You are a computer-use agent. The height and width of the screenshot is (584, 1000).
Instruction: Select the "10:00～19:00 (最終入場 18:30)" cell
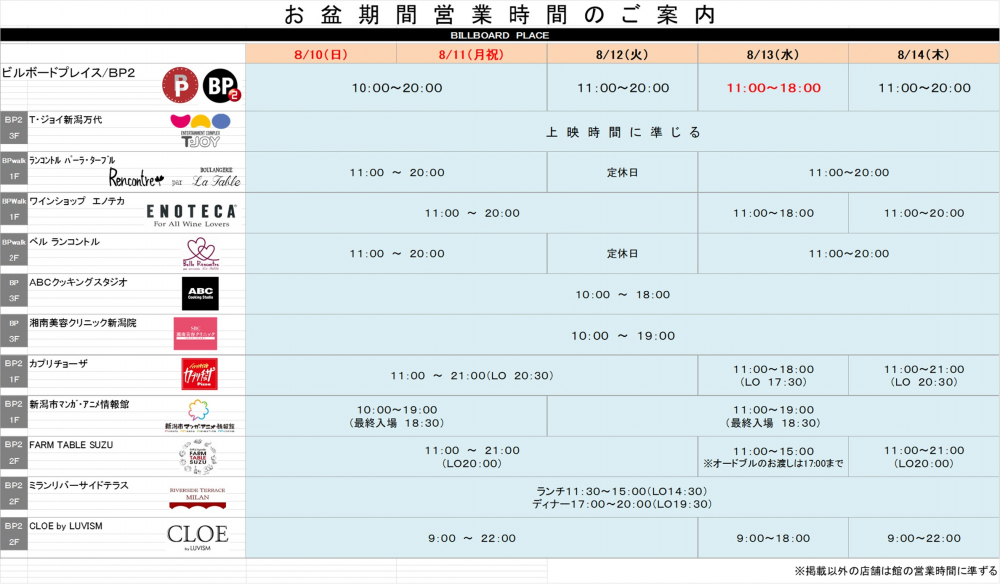coord(397,416)
